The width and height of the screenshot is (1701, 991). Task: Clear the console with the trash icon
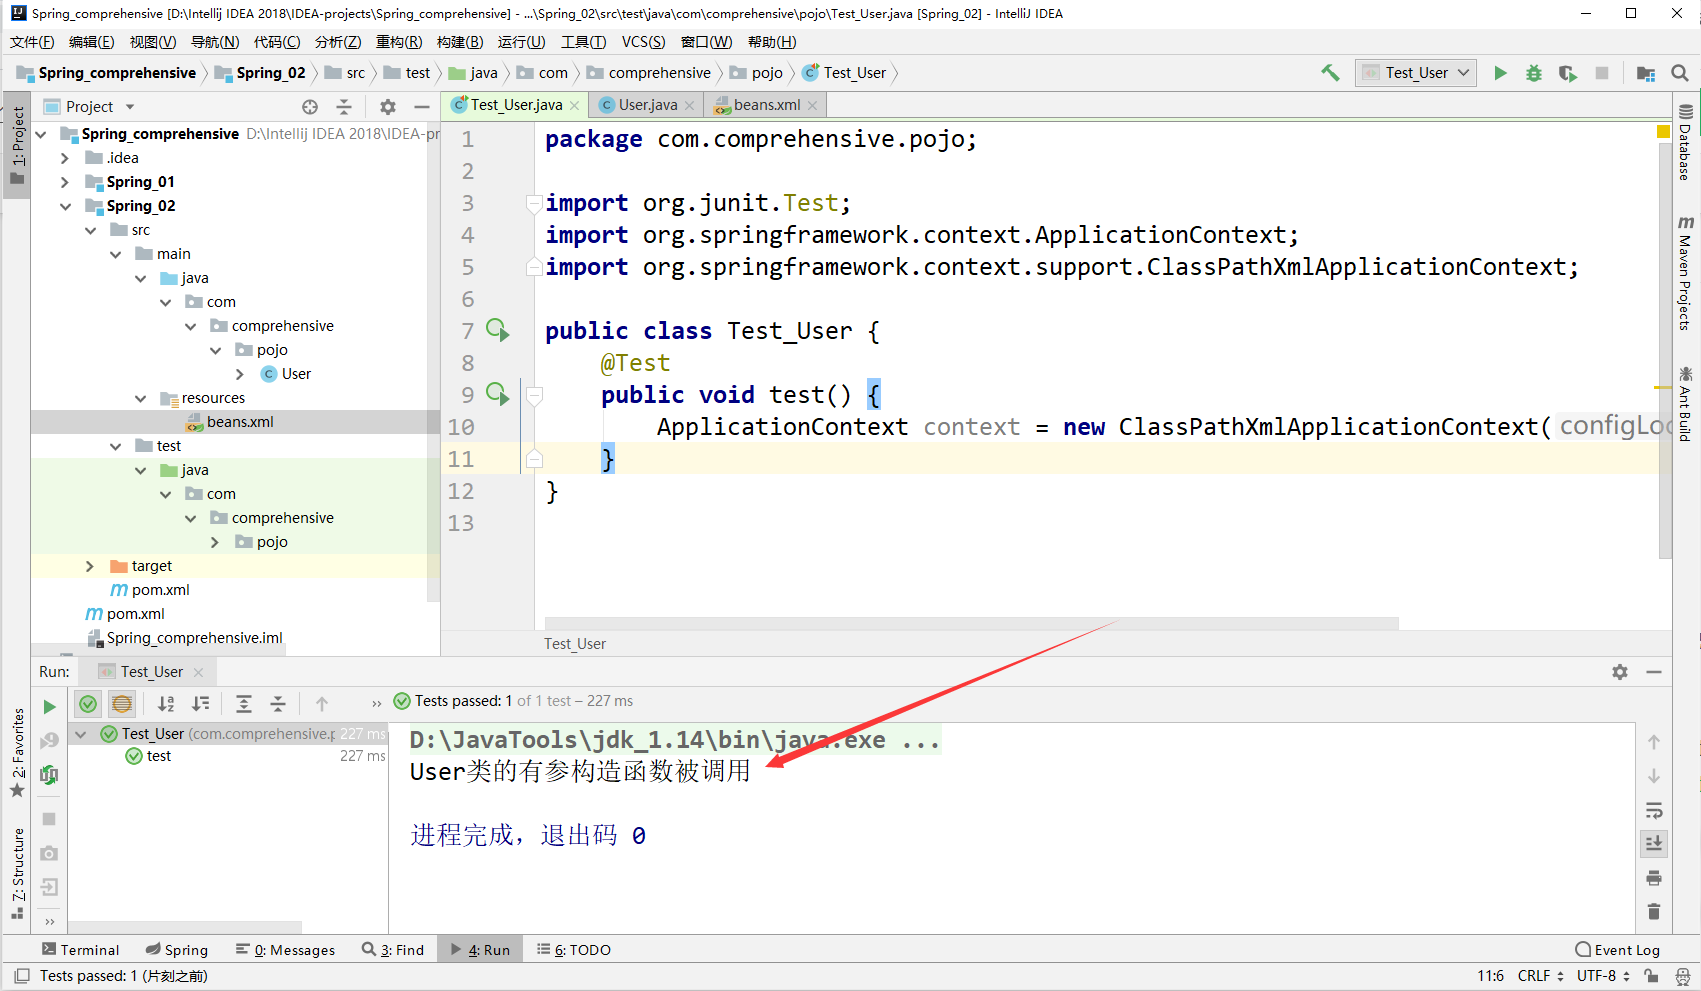click(x=1654, y=911)
